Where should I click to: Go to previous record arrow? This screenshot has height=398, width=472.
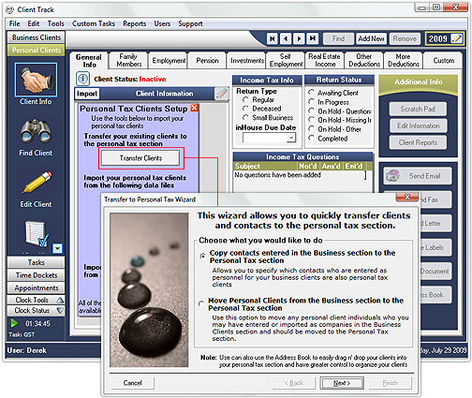pos(286,39)
